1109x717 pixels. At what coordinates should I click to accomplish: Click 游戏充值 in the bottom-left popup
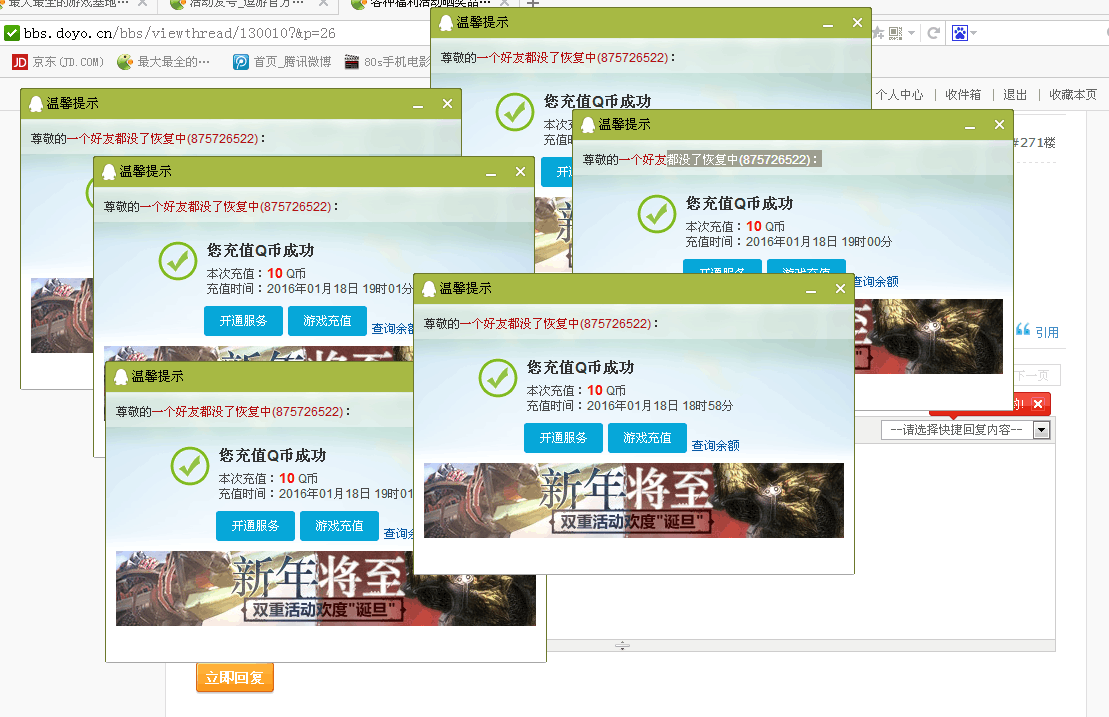pos(339,525)
